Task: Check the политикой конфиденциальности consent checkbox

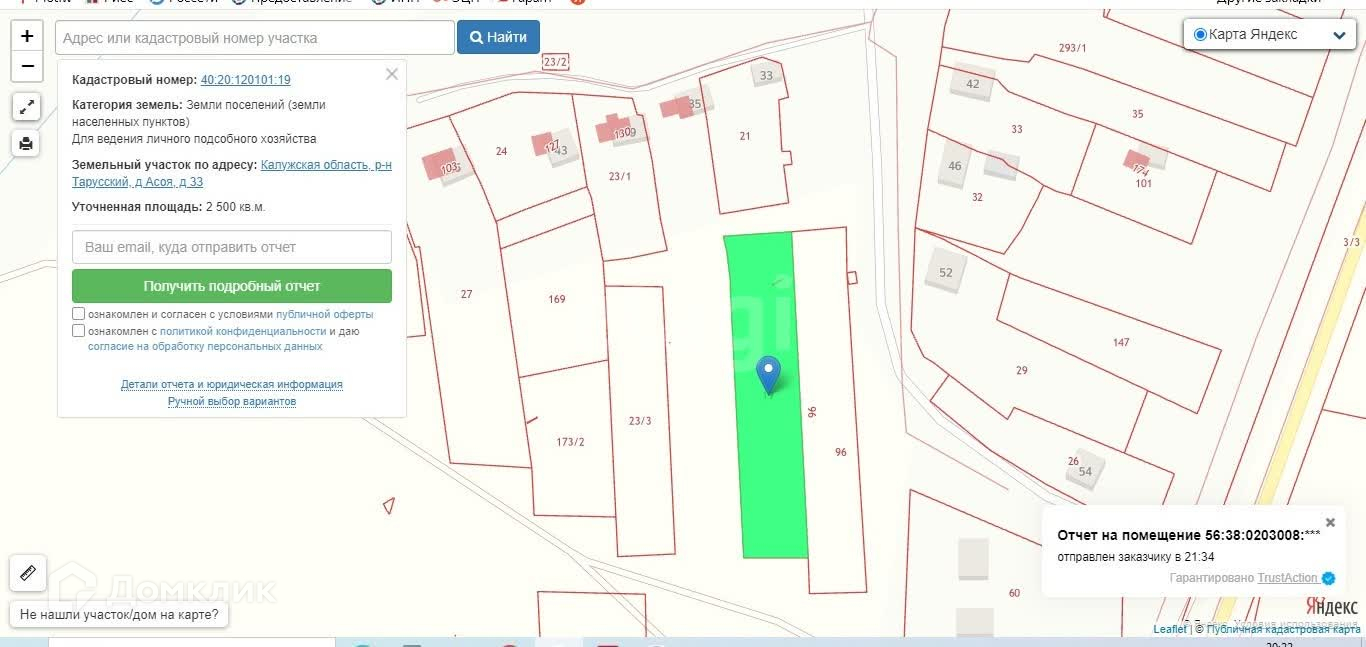Action: tap(79, 331)
